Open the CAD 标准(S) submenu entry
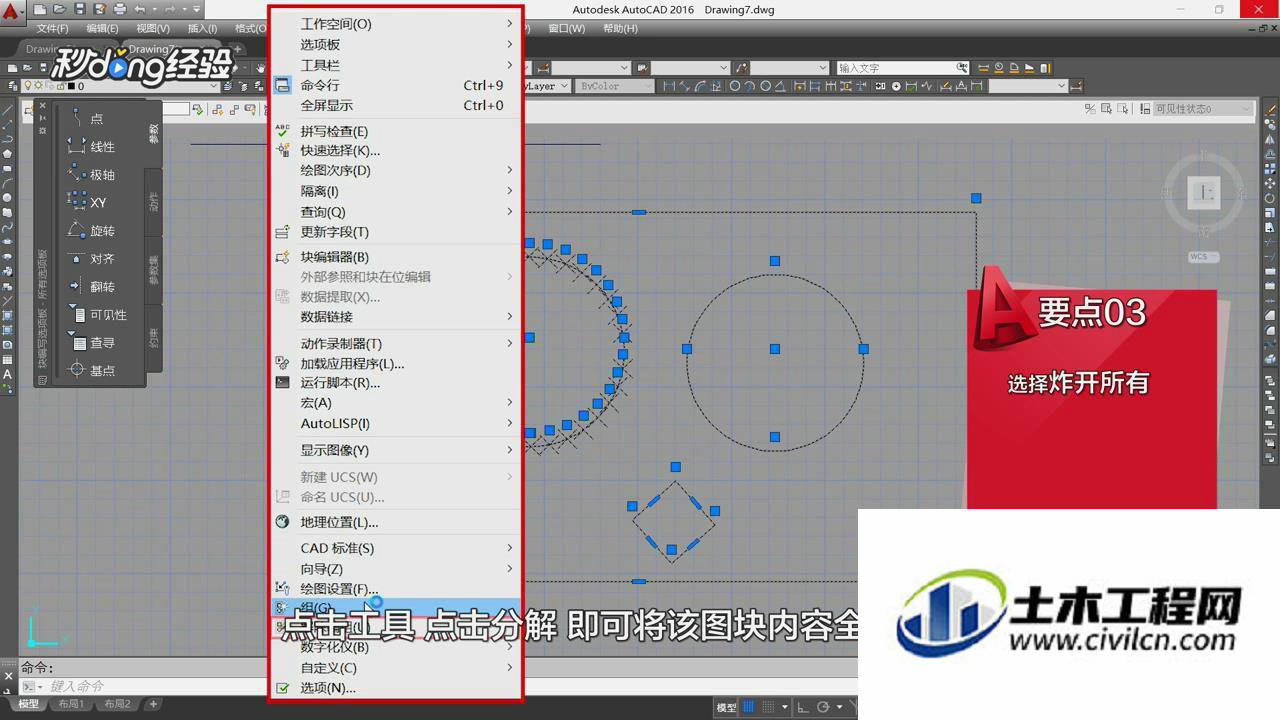 click(x=395, y=548)
